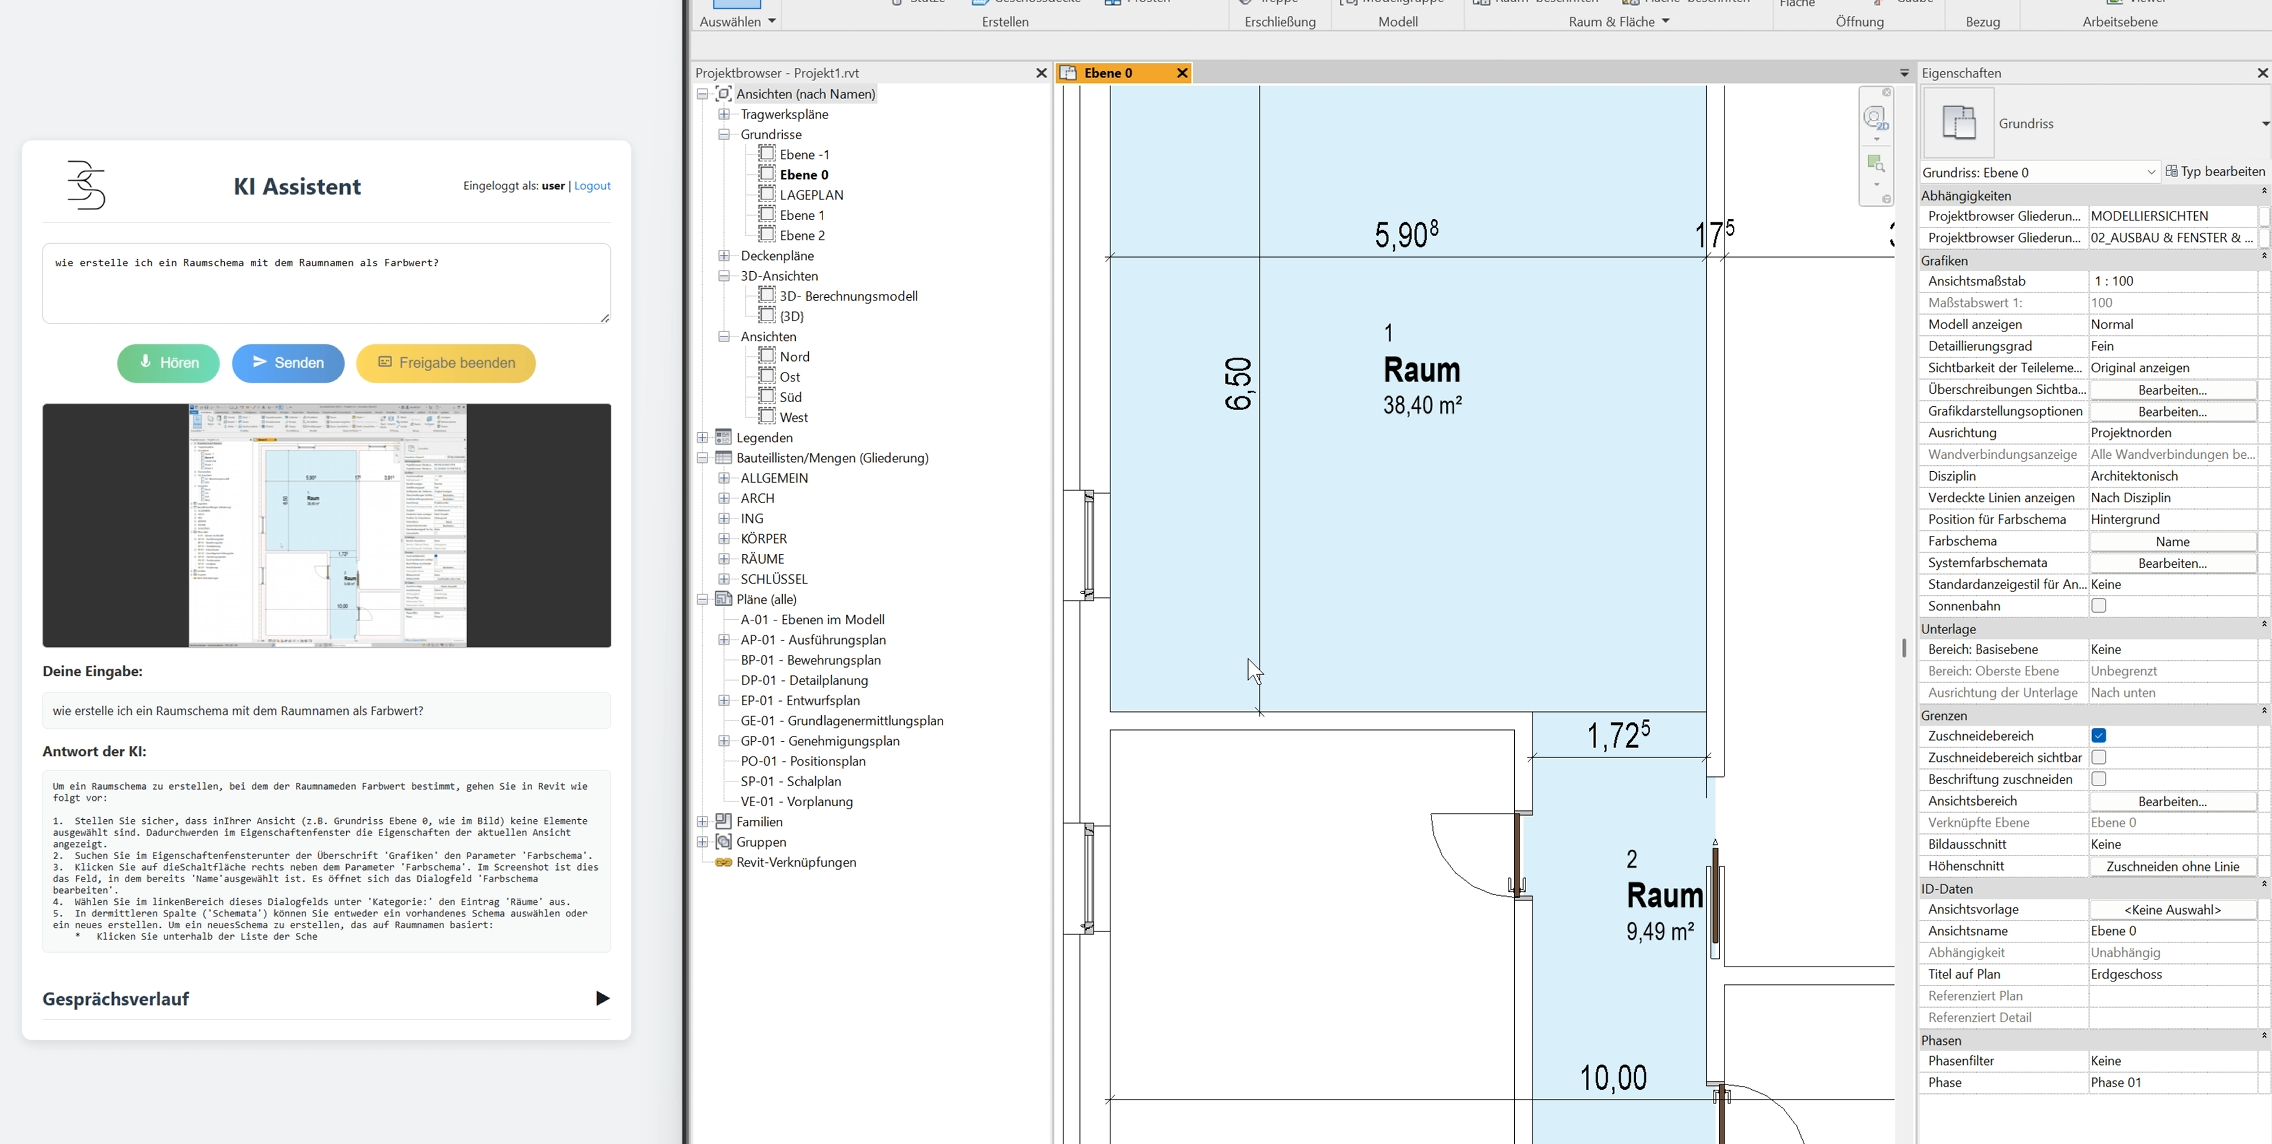Click the 3D- Berechnungsmodell view icon

click(x=767, y=296)
